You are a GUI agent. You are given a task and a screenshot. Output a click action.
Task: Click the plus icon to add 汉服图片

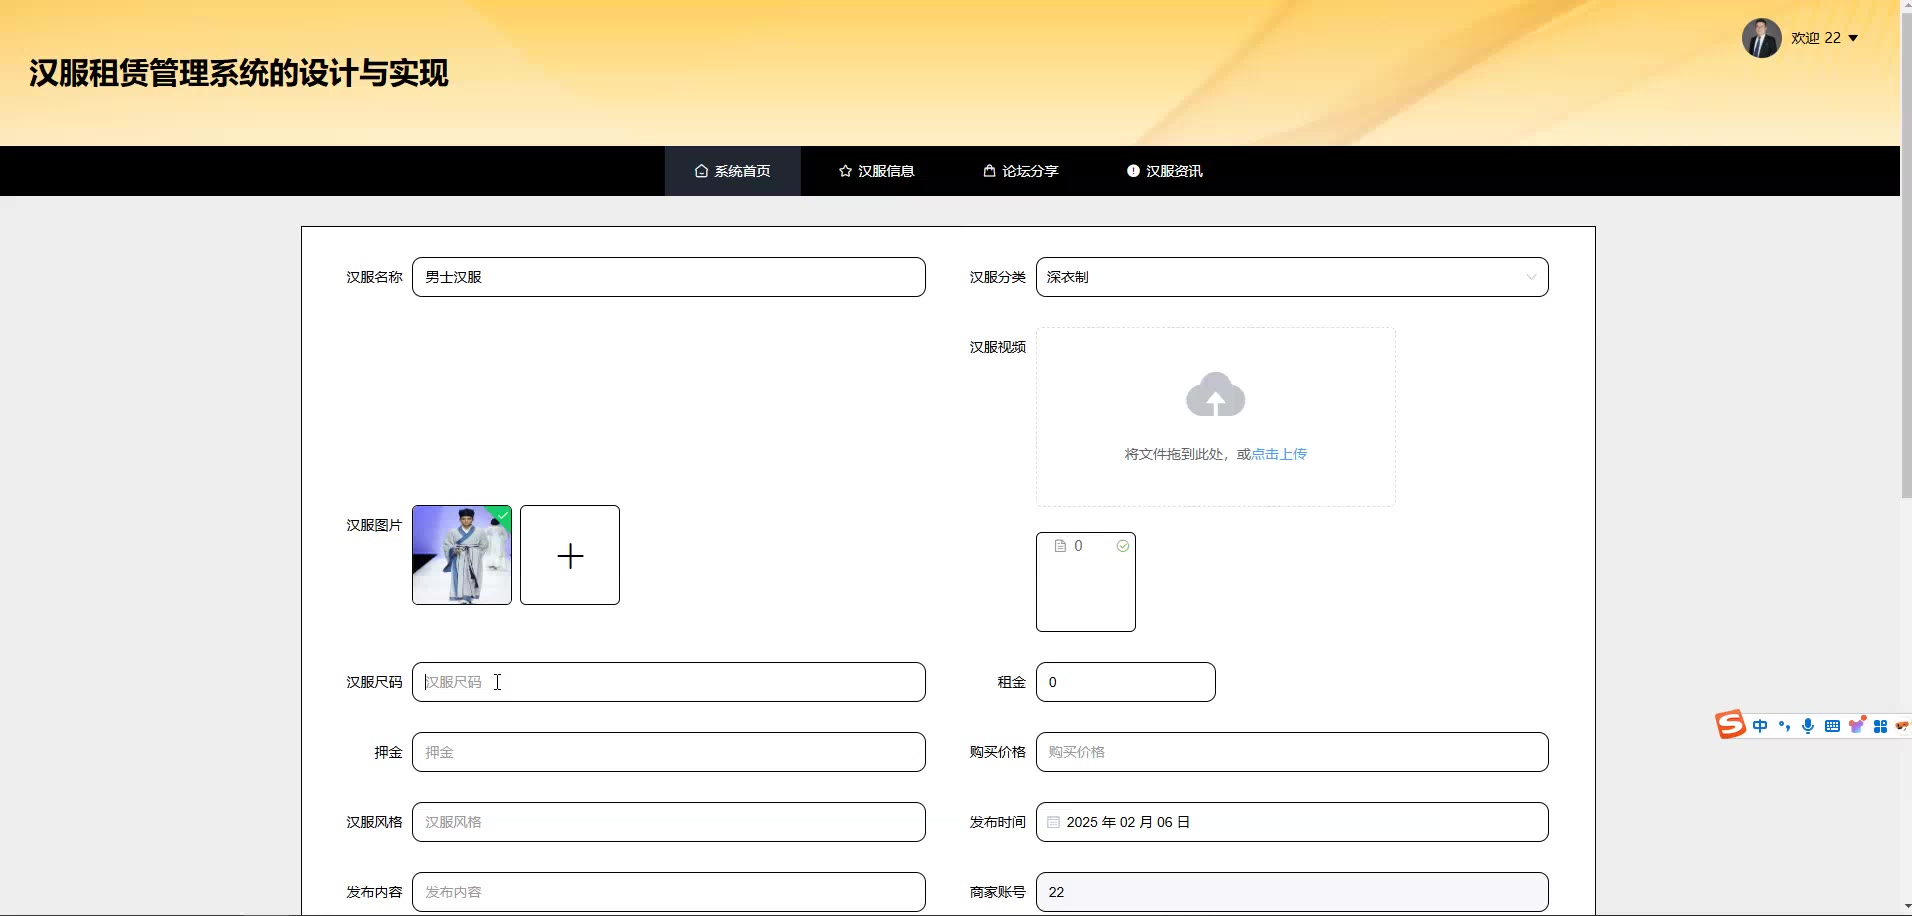click(570, 555)
